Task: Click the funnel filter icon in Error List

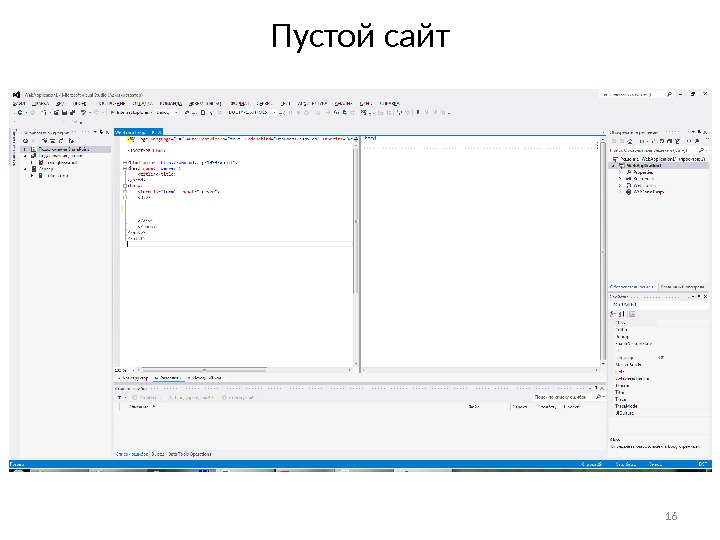Action: coord(119,398)
